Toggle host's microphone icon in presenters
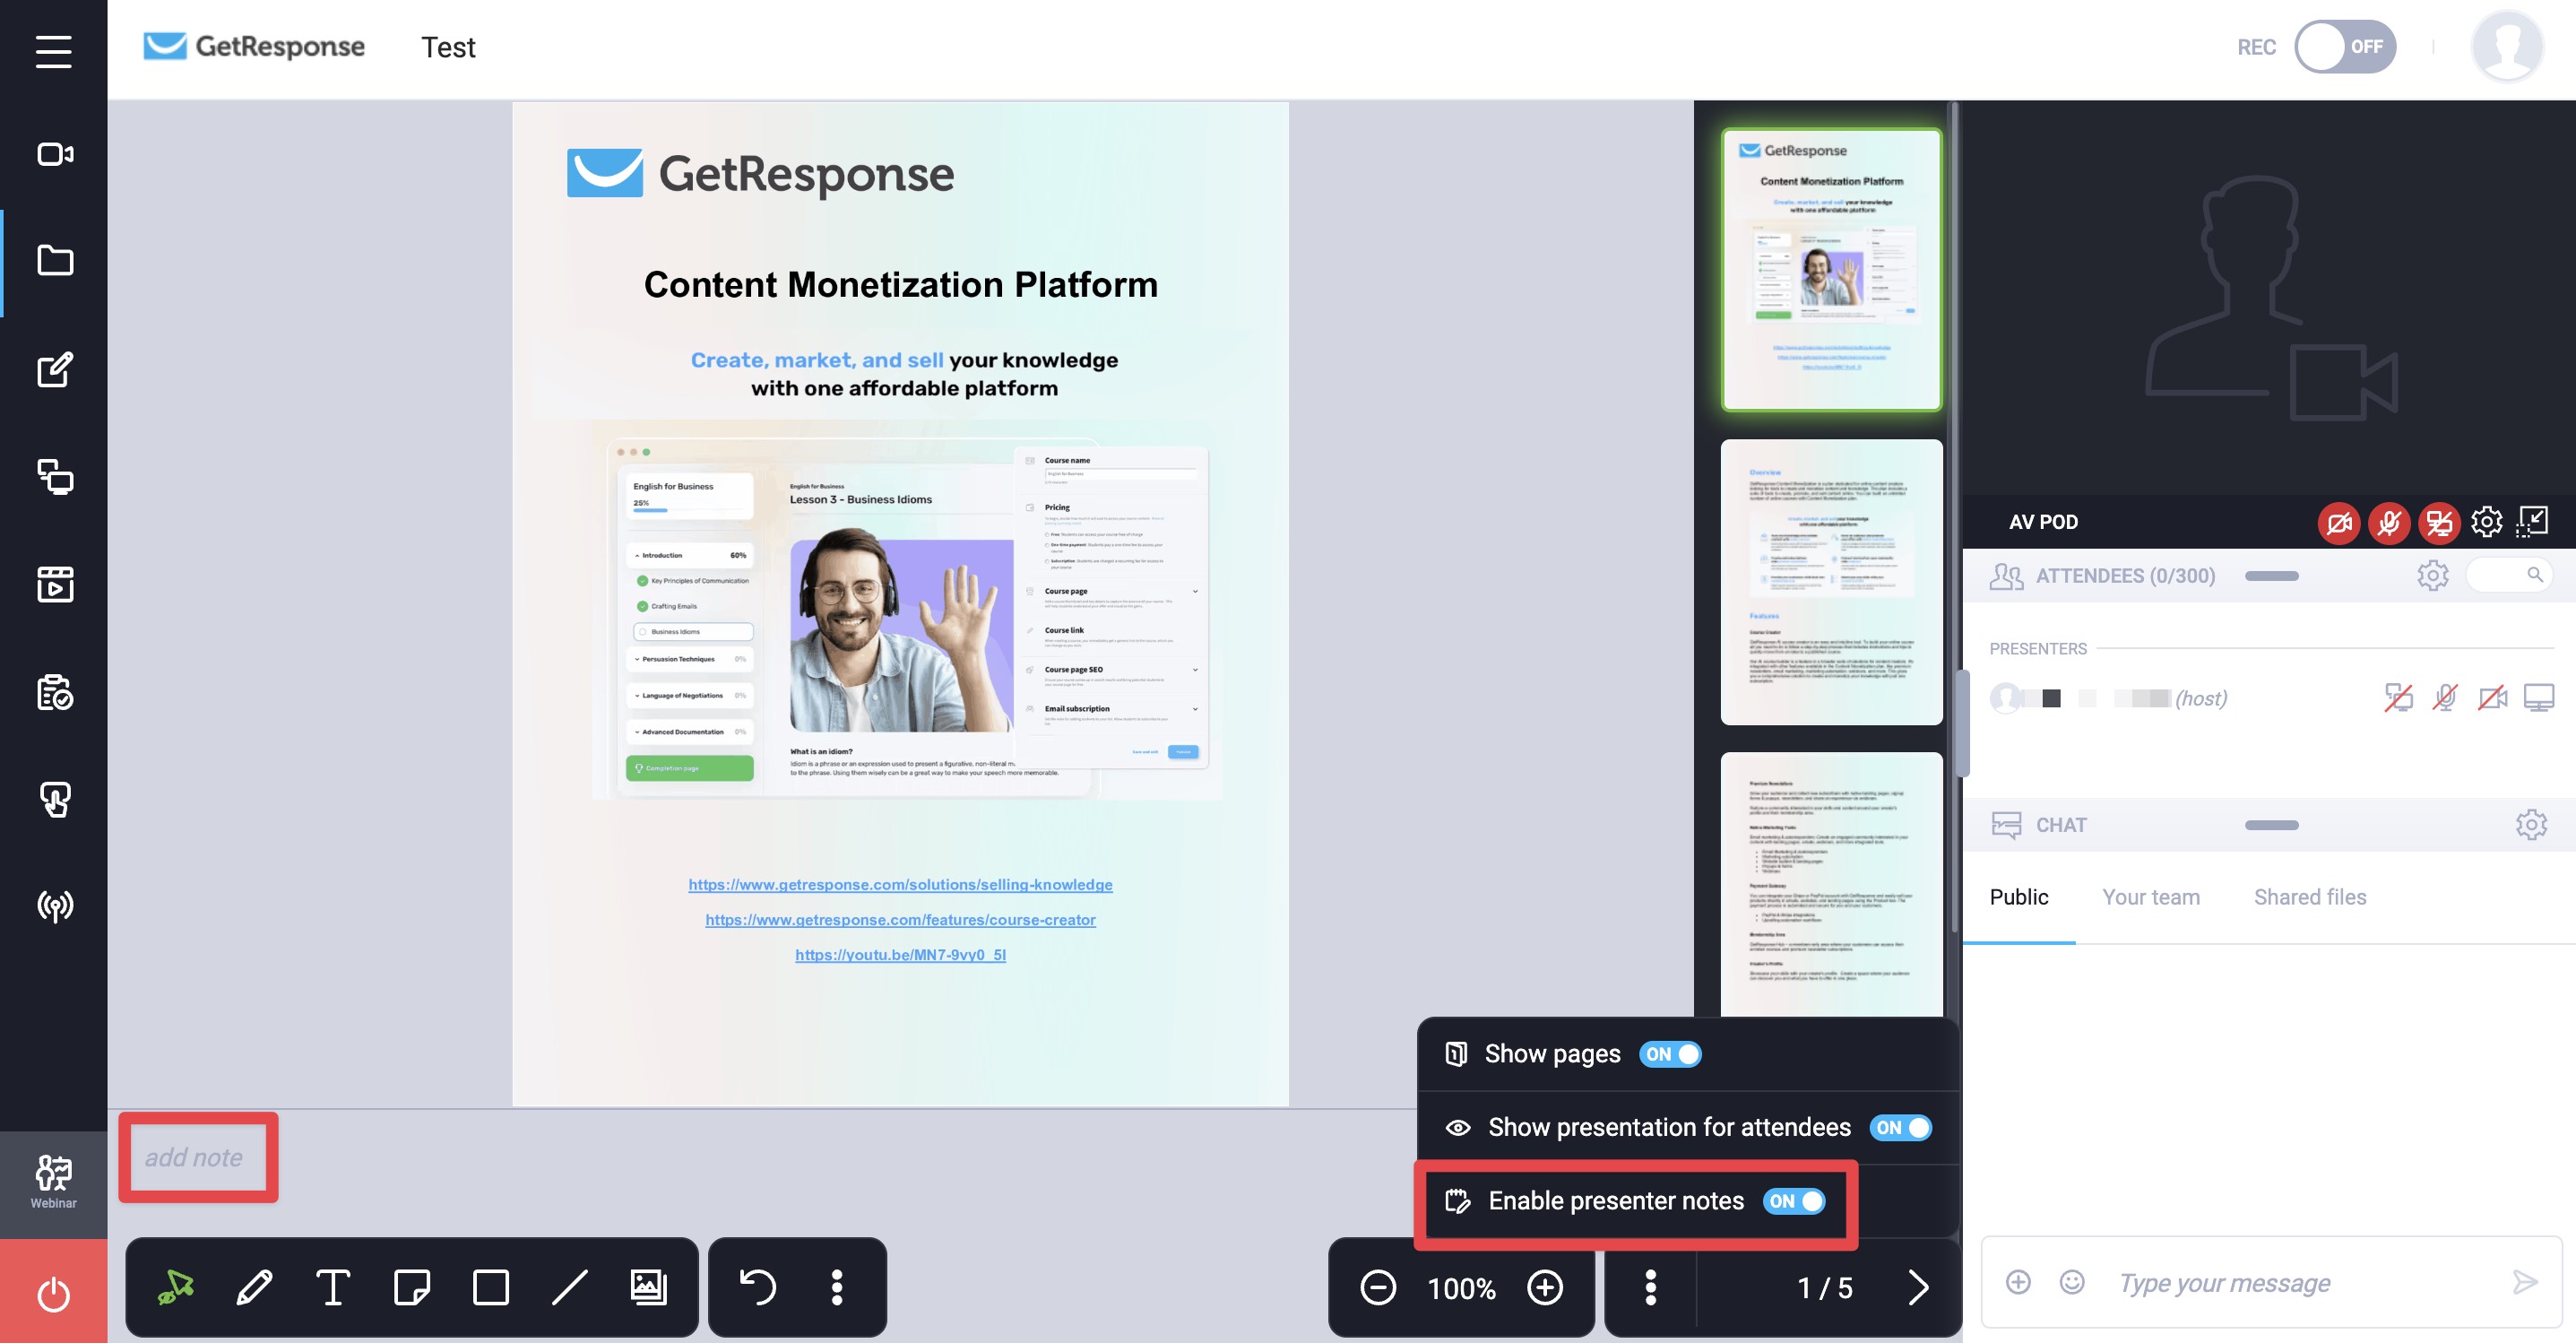 pyautogui.click(x=2445, y=698)
